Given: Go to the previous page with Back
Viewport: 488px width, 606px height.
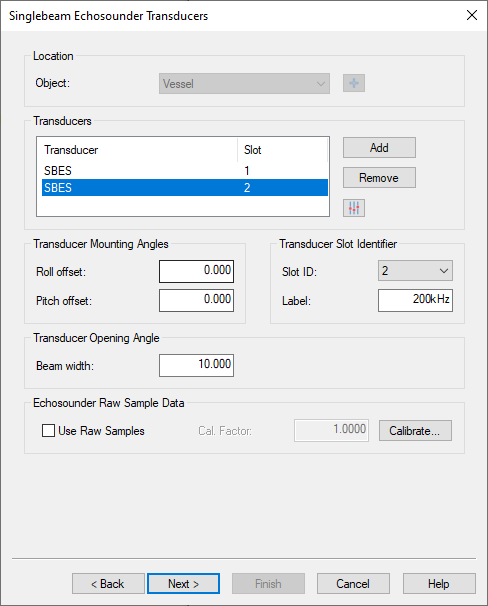Looking at the screenshot, I should coord(108,584).
